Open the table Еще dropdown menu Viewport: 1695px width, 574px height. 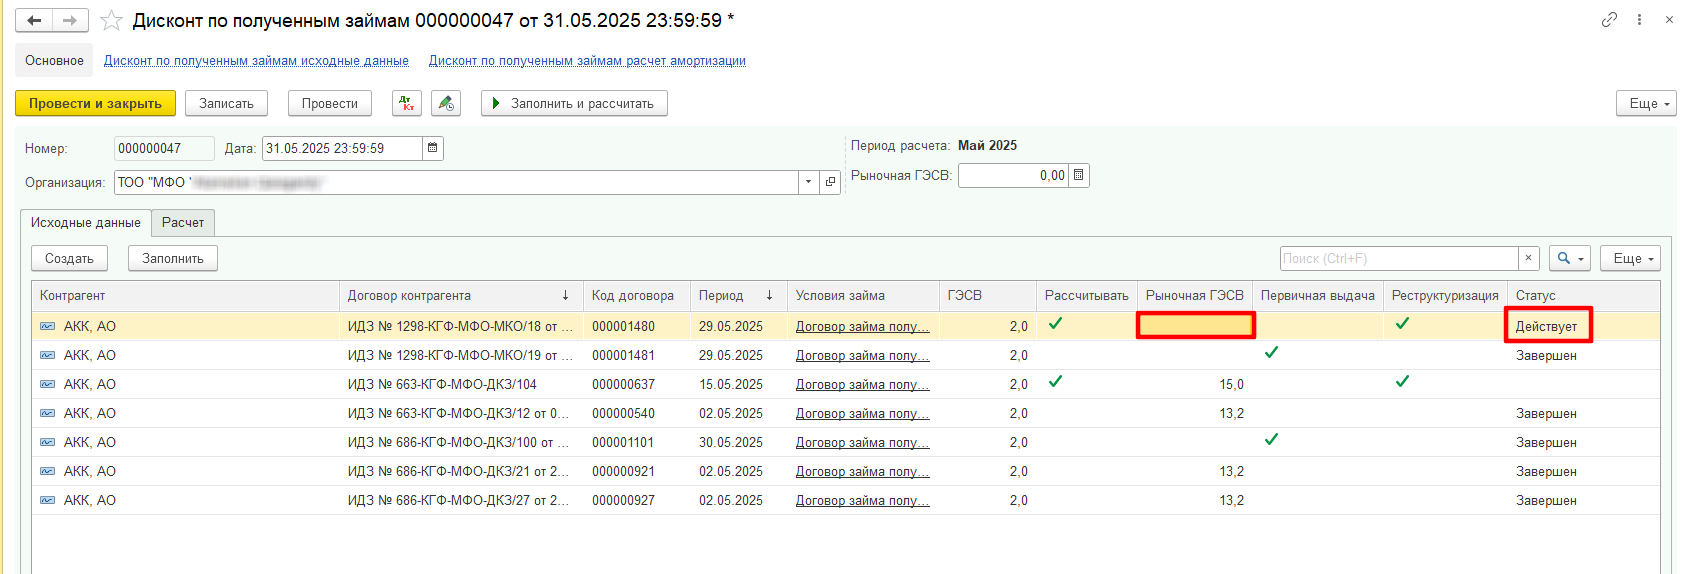pyautogui.click(x=1630, y=258)
